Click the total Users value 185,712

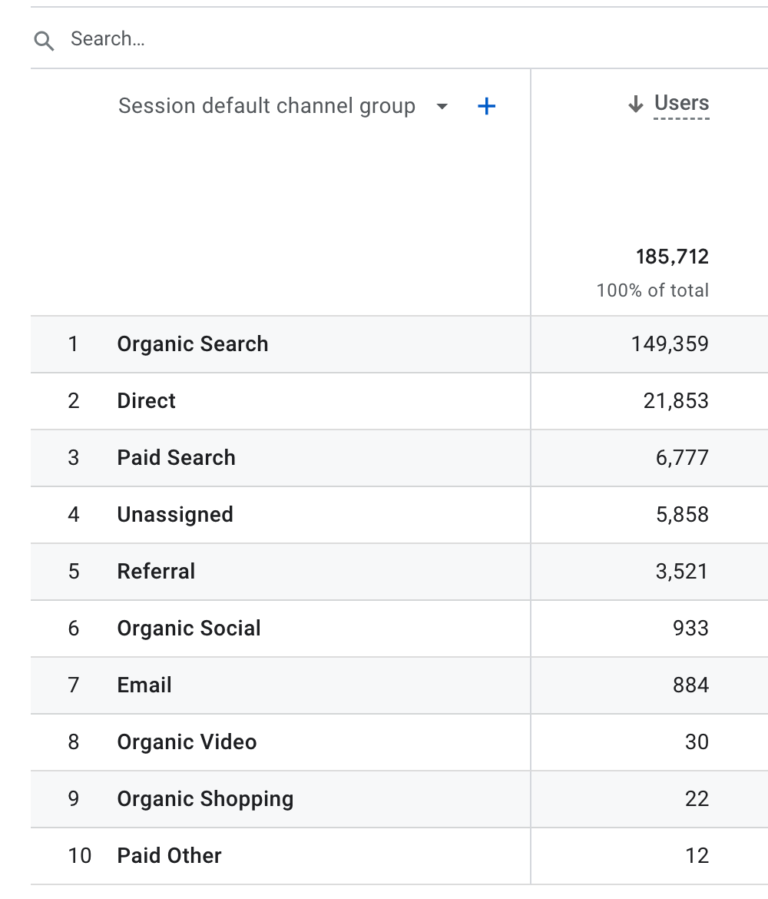click(670, 256)
